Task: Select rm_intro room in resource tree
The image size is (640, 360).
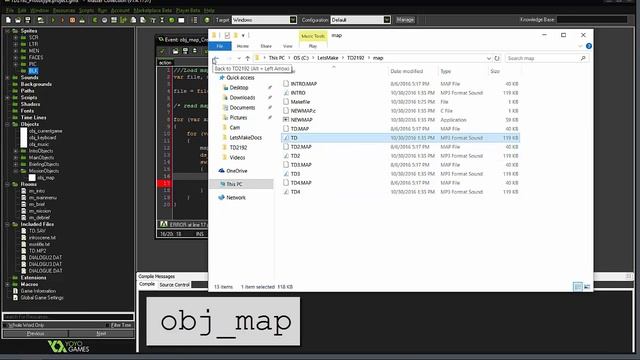Action: point(37,191)
